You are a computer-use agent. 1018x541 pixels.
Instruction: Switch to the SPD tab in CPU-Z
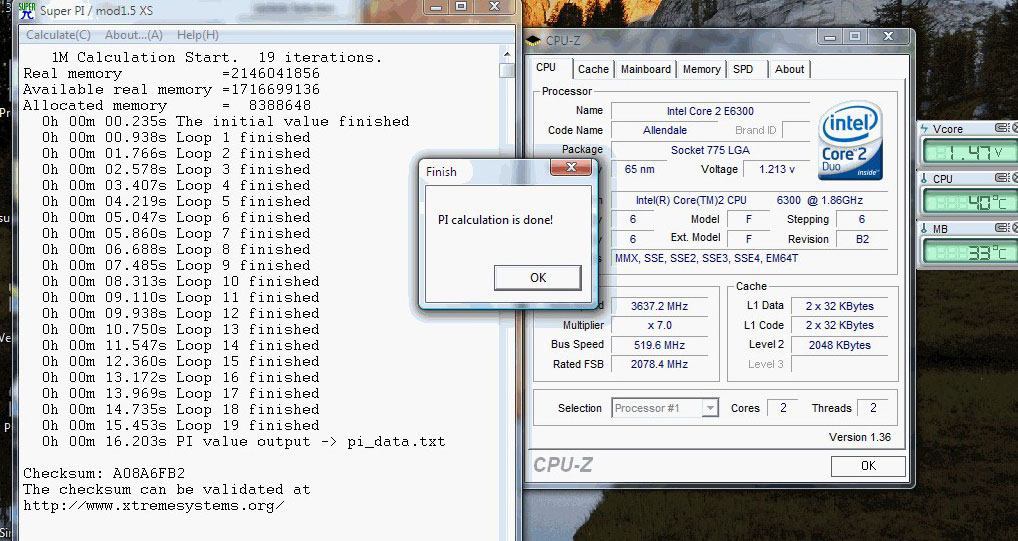click(743, 69)
